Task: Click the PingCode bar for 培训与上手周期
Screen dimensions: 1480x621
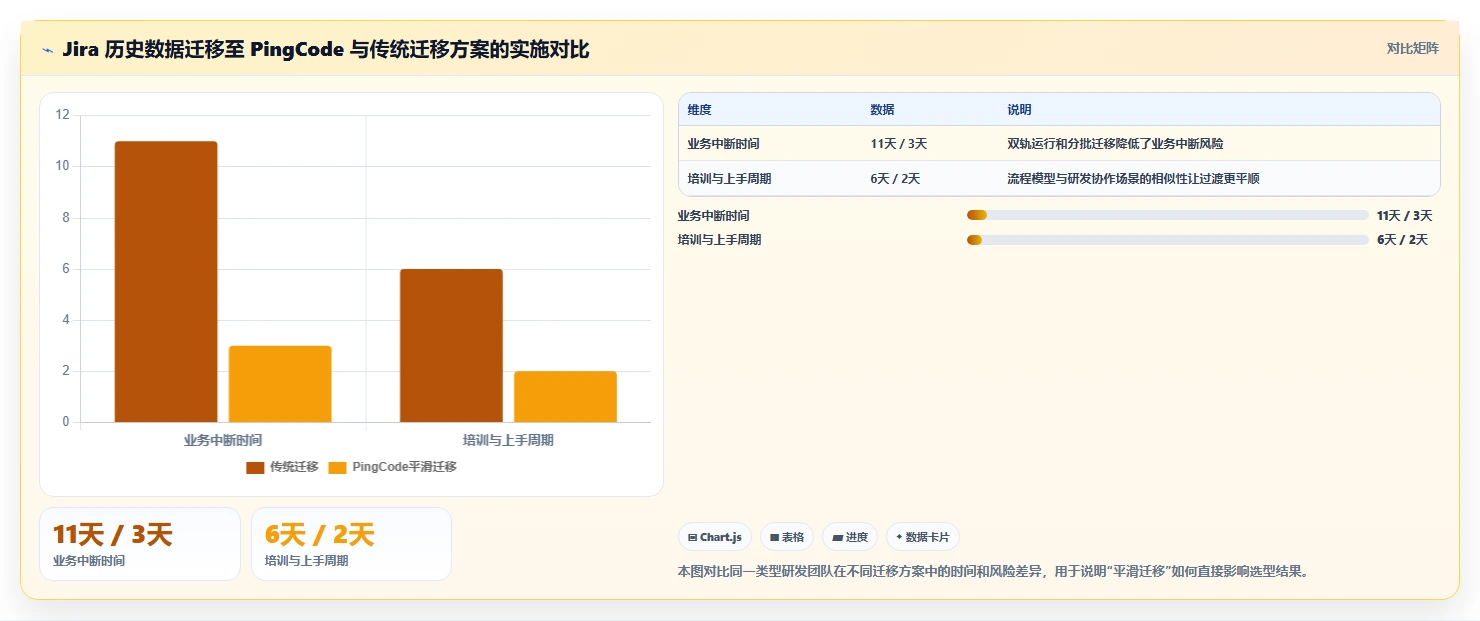Action: pos(565,397)
